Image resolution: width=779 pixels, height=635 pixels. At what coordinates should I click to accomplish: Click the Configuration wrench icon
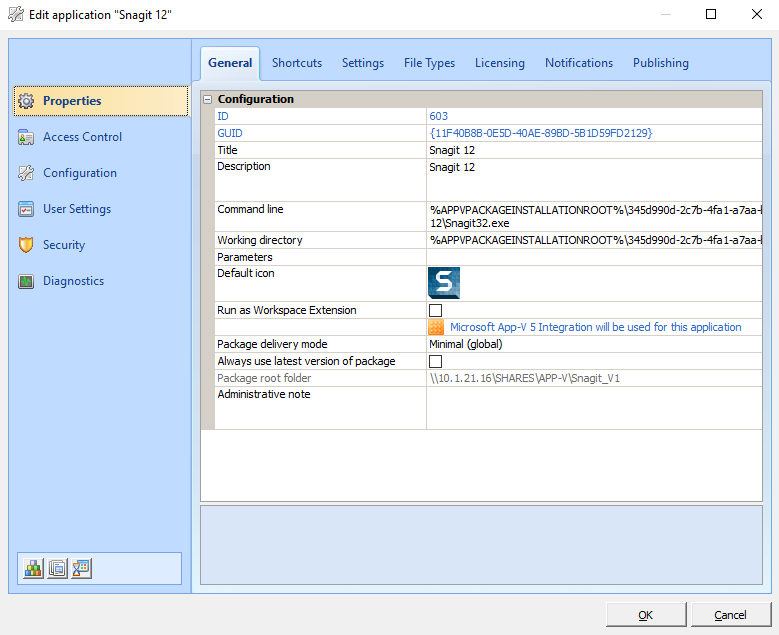tap(26, 173)
